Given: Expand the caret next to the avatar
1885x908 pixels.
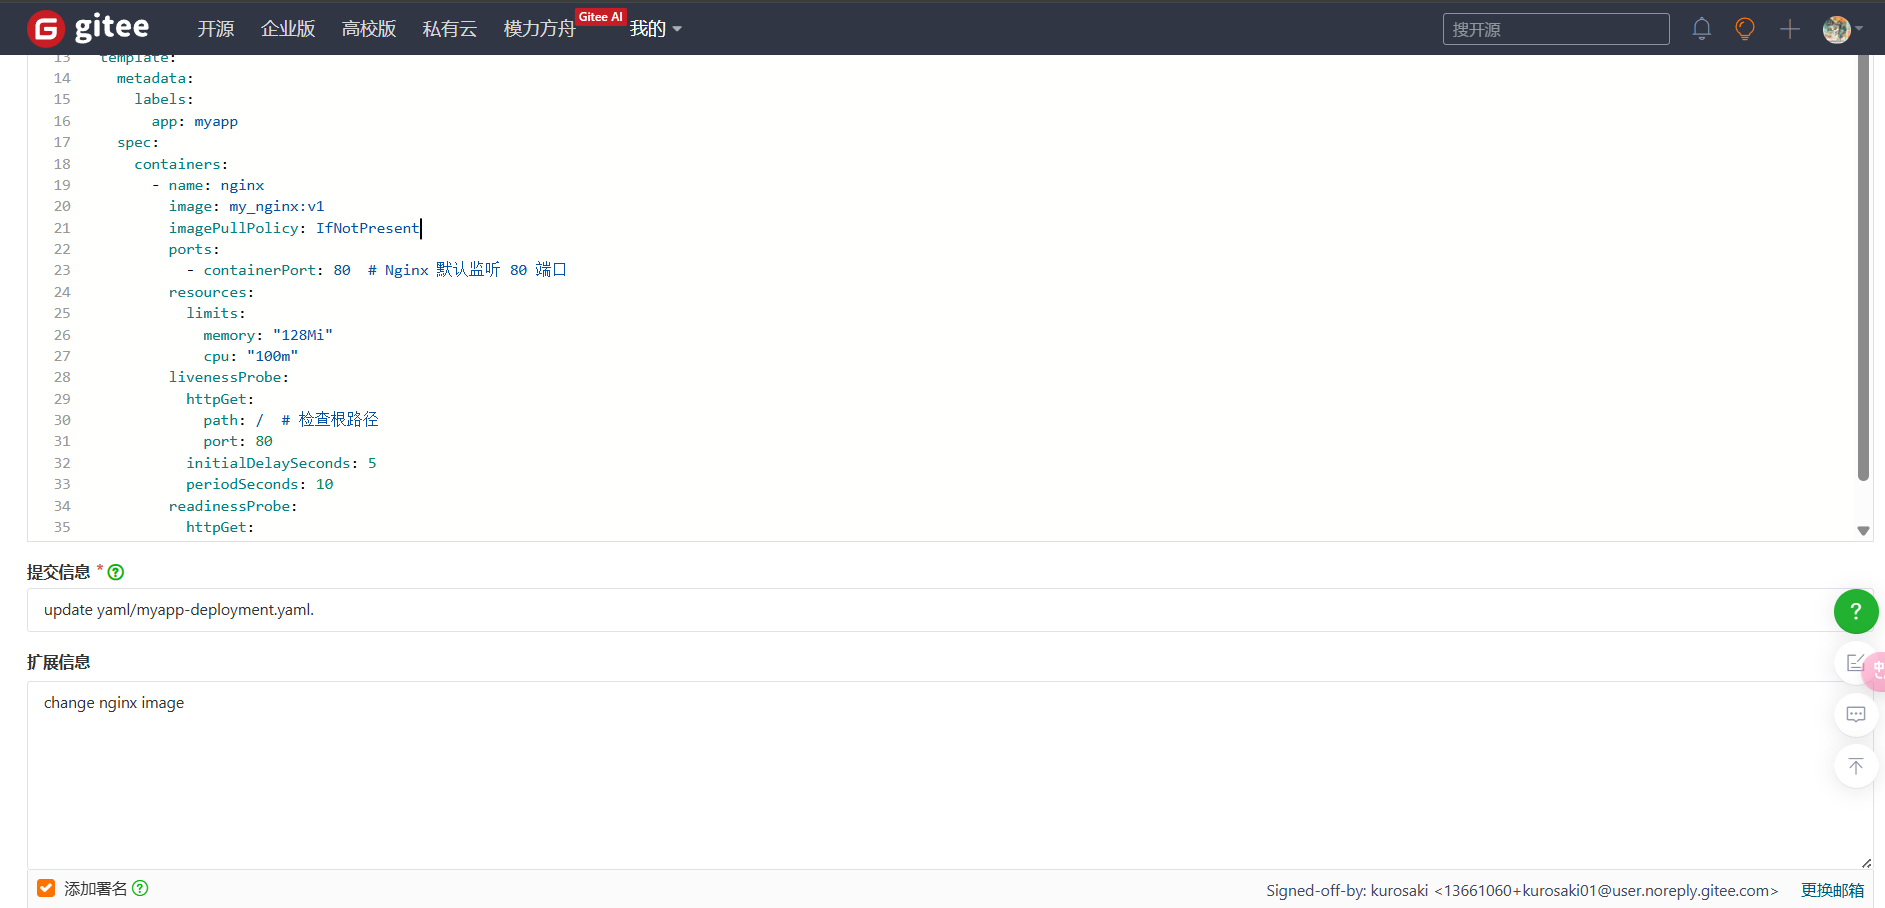Looking at the screenshot, I should [1859, 29].
